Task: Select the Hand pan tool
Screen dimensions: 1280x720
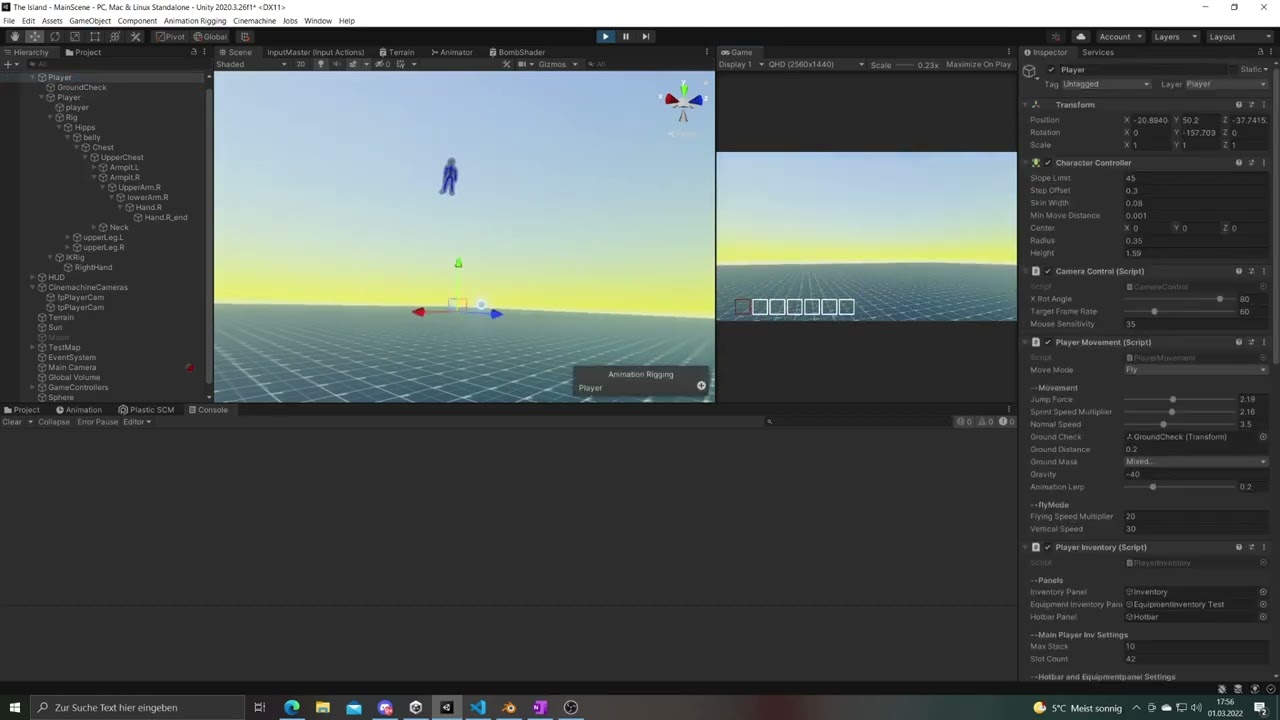Action: click(x=15, y=36)
